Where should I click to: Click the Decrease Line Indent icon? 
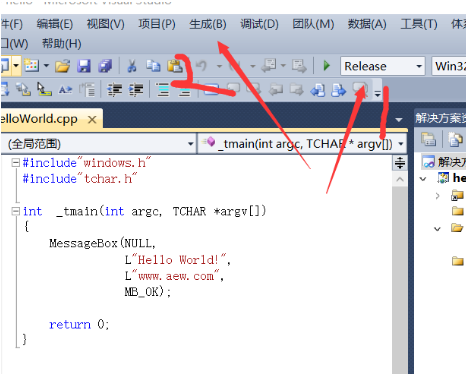click(115, 90)
